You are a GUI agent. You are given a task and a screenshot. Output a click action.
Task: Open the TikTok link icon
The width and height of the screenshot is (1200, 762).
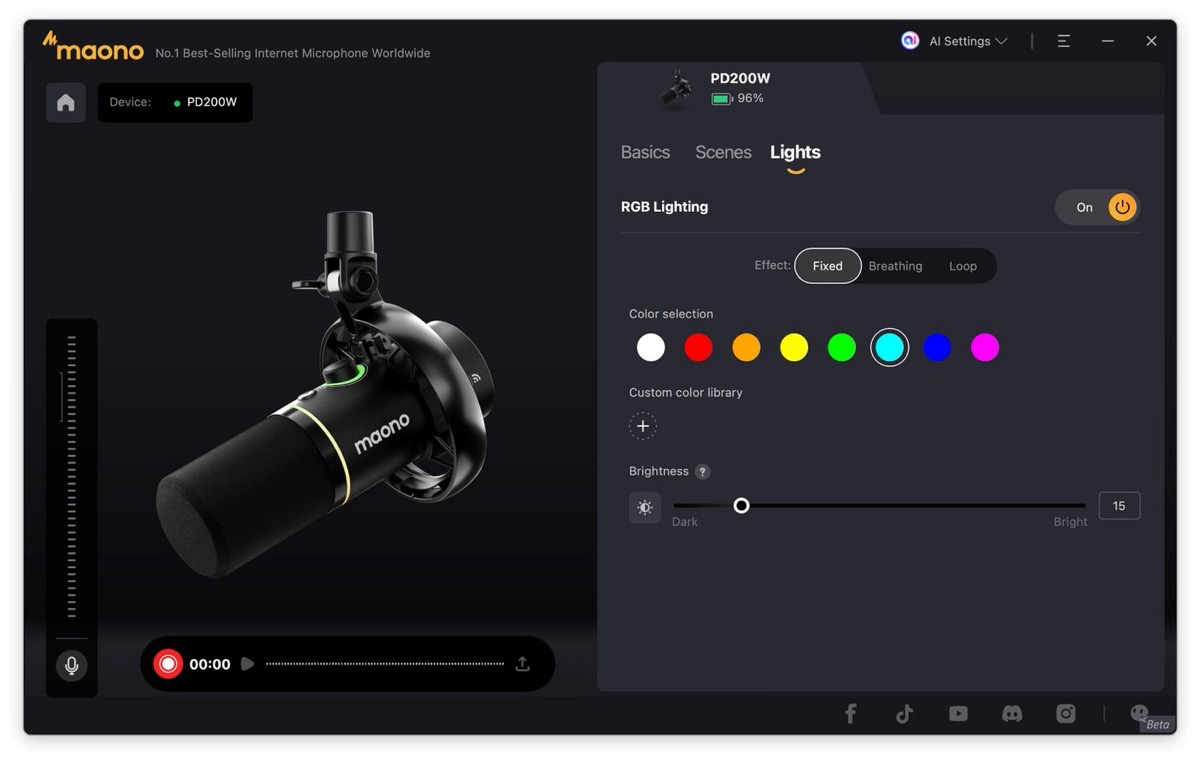coord(904,713)
